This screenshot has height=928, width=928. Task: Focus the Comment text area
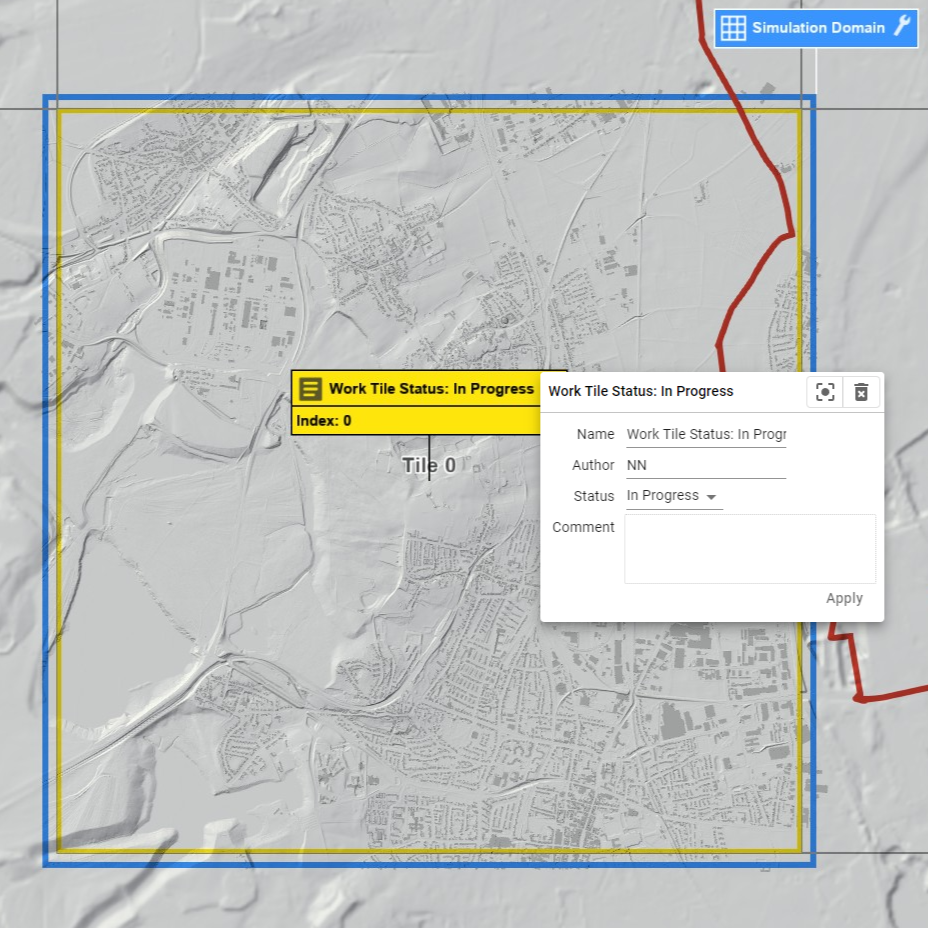coord(749,548)
